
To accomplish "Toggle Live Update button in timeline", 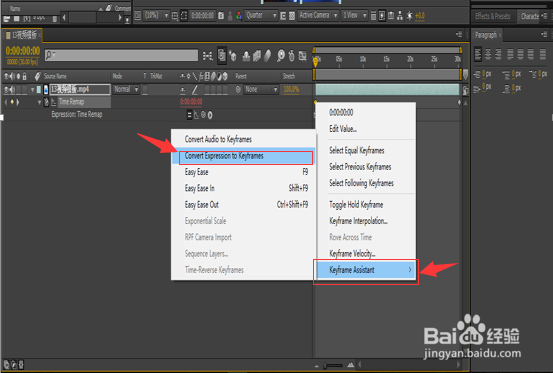I will tap(221, 56).
